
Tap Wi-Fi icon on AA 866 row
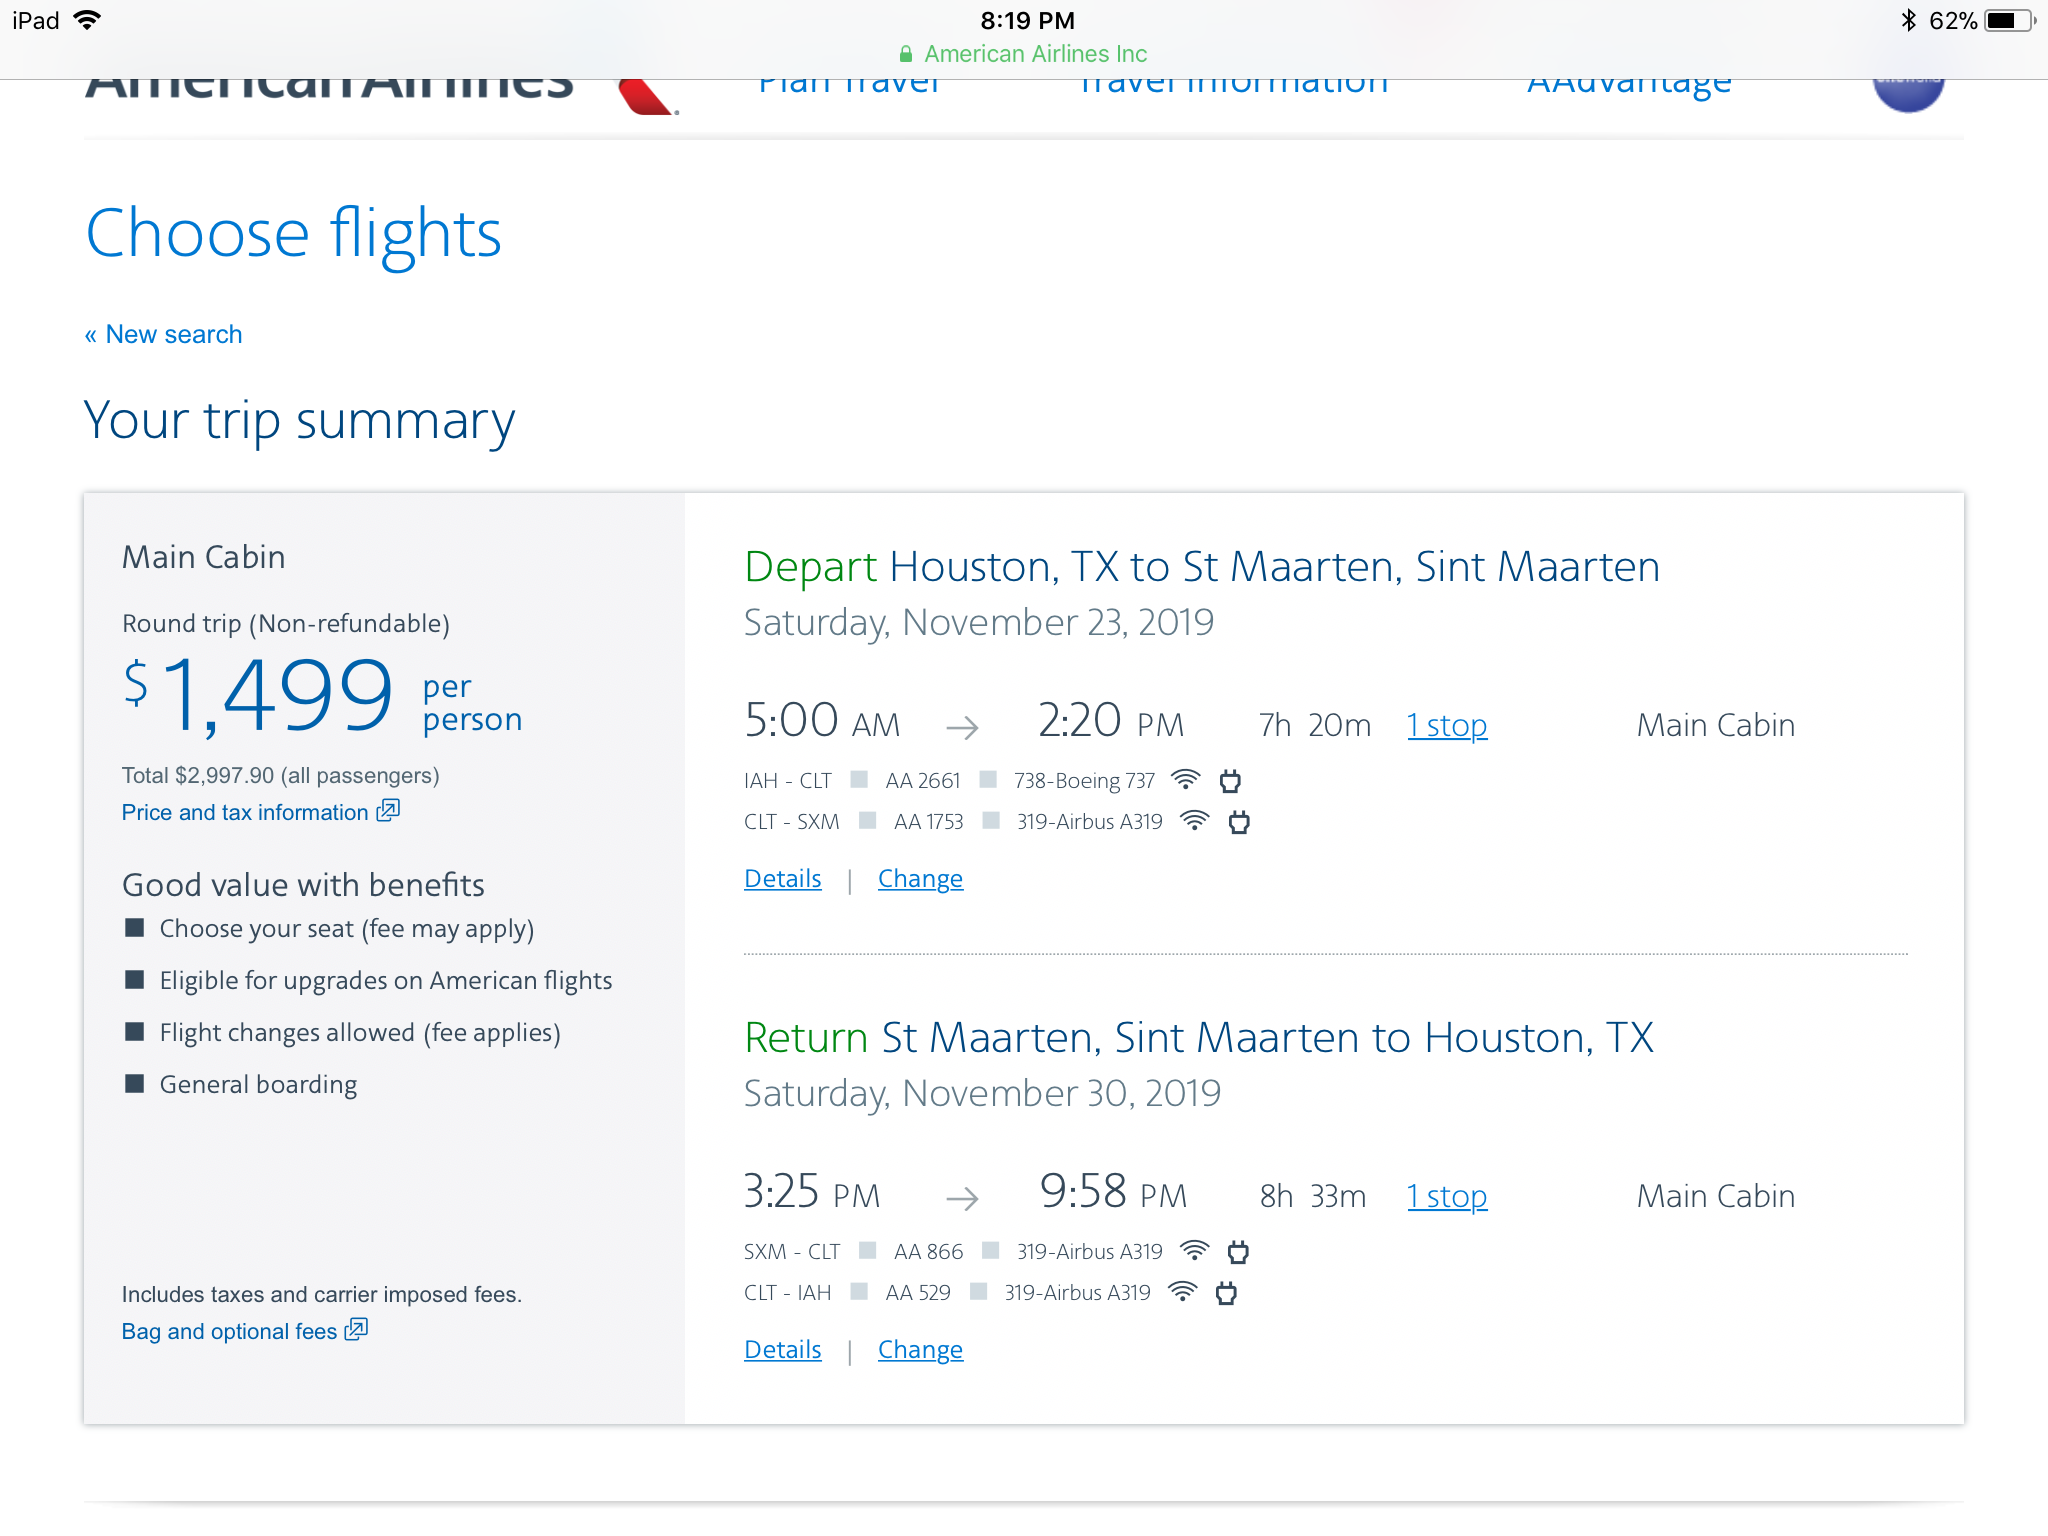pyautogui.click(x=1194, y=1251)
